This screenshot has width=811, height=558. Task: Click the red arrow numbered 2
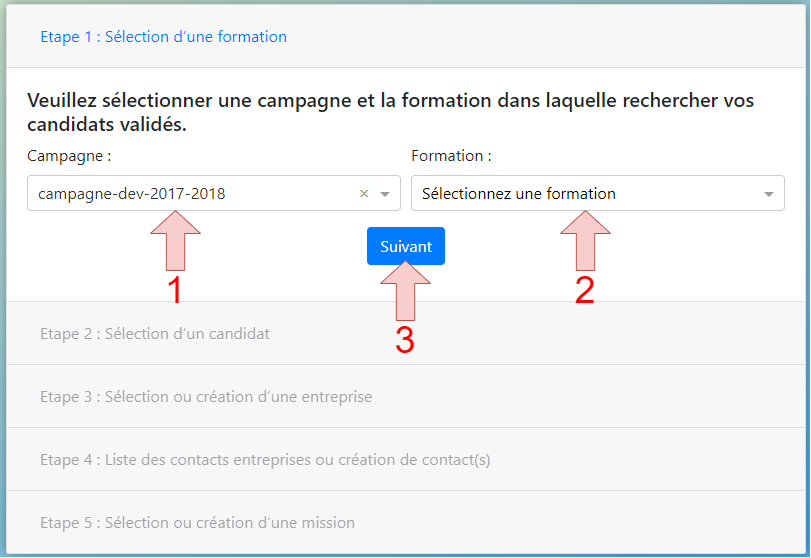585,240
